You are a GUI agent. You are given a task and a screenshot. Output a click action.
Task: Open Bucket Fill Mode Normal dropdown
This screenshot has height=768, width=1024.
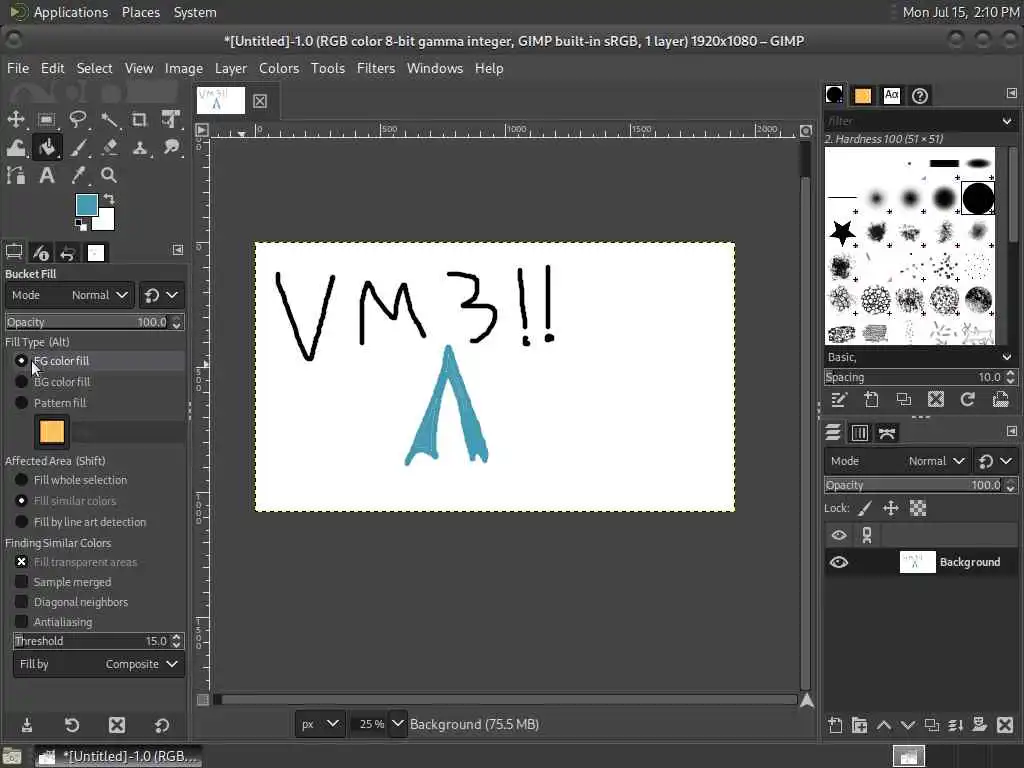[x=70, y=295]
